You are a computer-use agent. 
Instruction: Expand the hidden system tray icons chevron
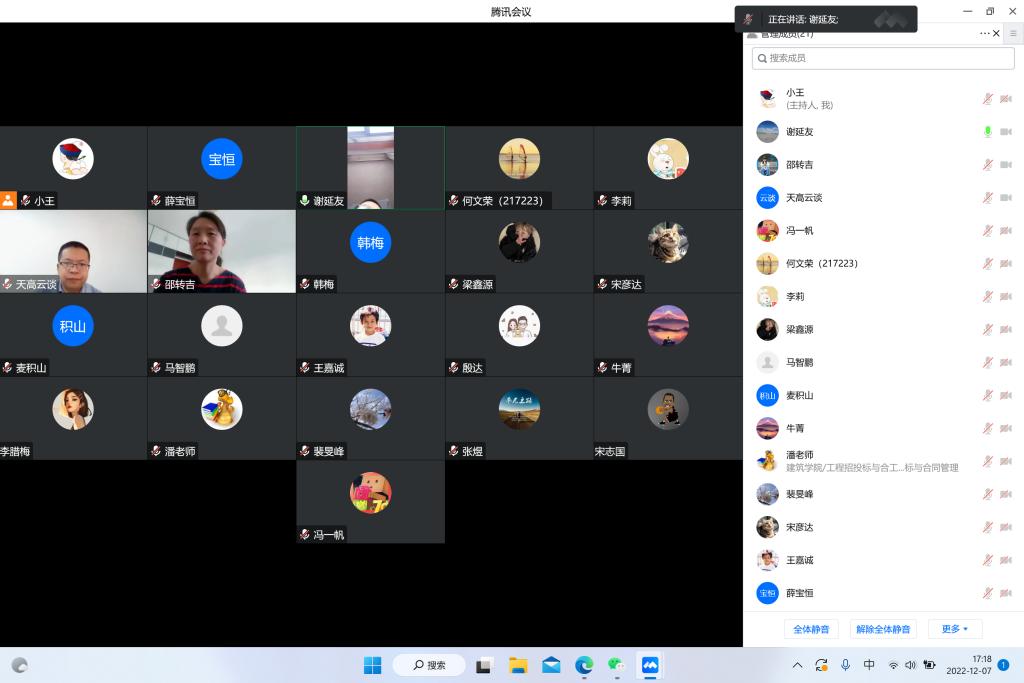pos(797,665)
